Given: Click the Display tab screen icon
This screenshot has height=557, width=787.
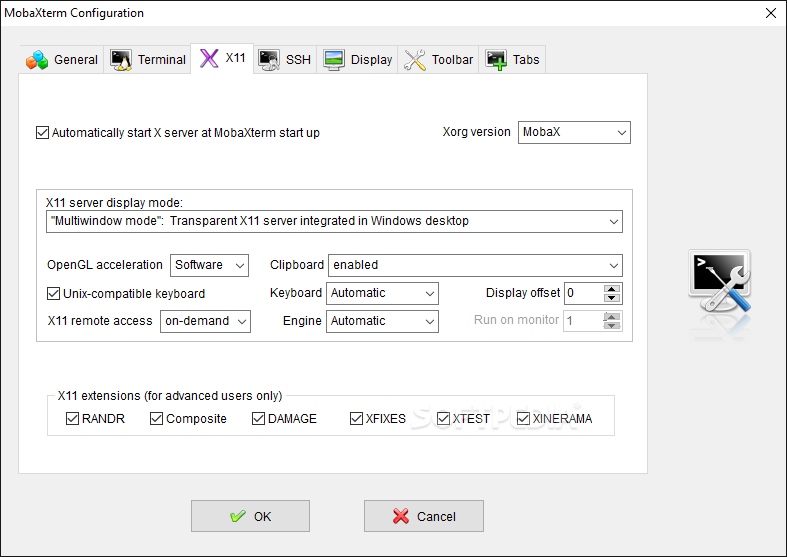Looking at the screenshot, I should pyautogui.click(x=334, y=59).
